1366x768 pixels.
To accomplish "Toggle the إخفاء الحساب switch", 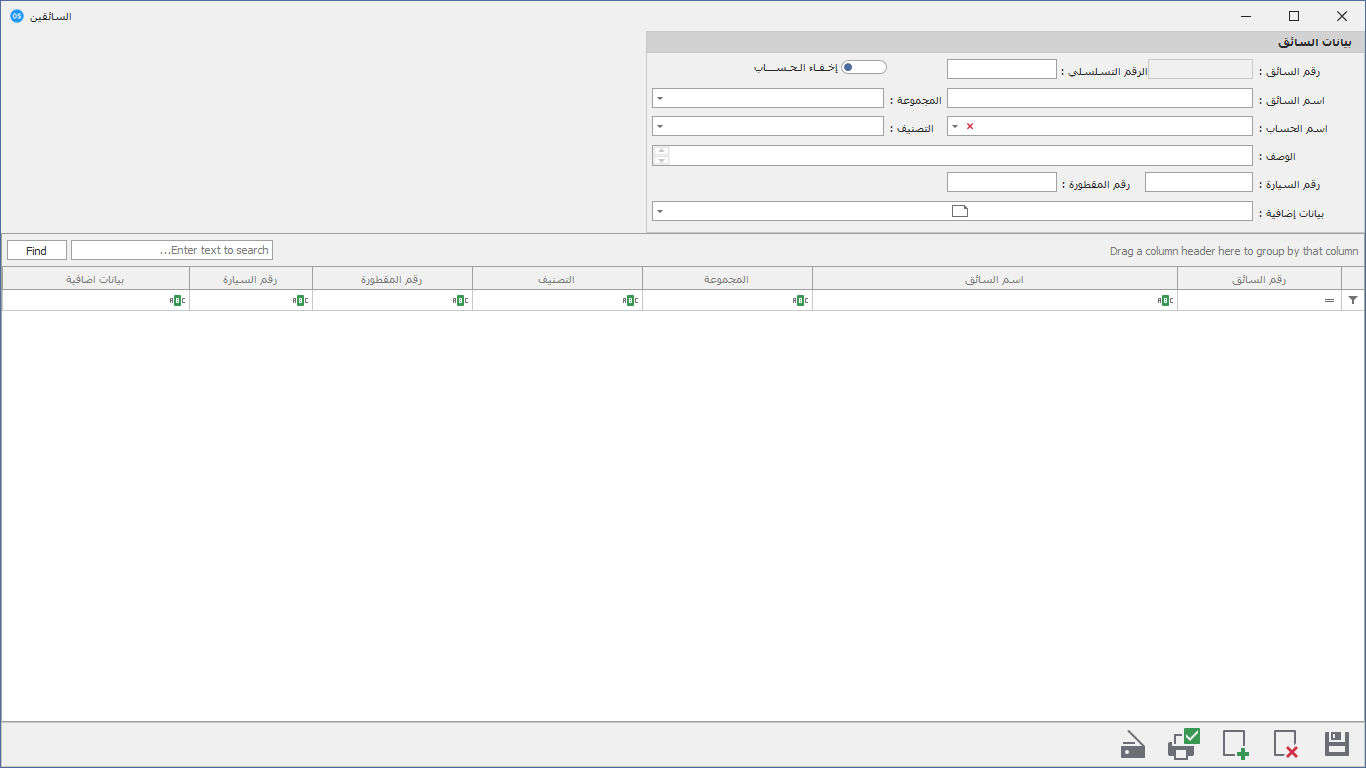I will pyautogui.click(x=864, y=67).
